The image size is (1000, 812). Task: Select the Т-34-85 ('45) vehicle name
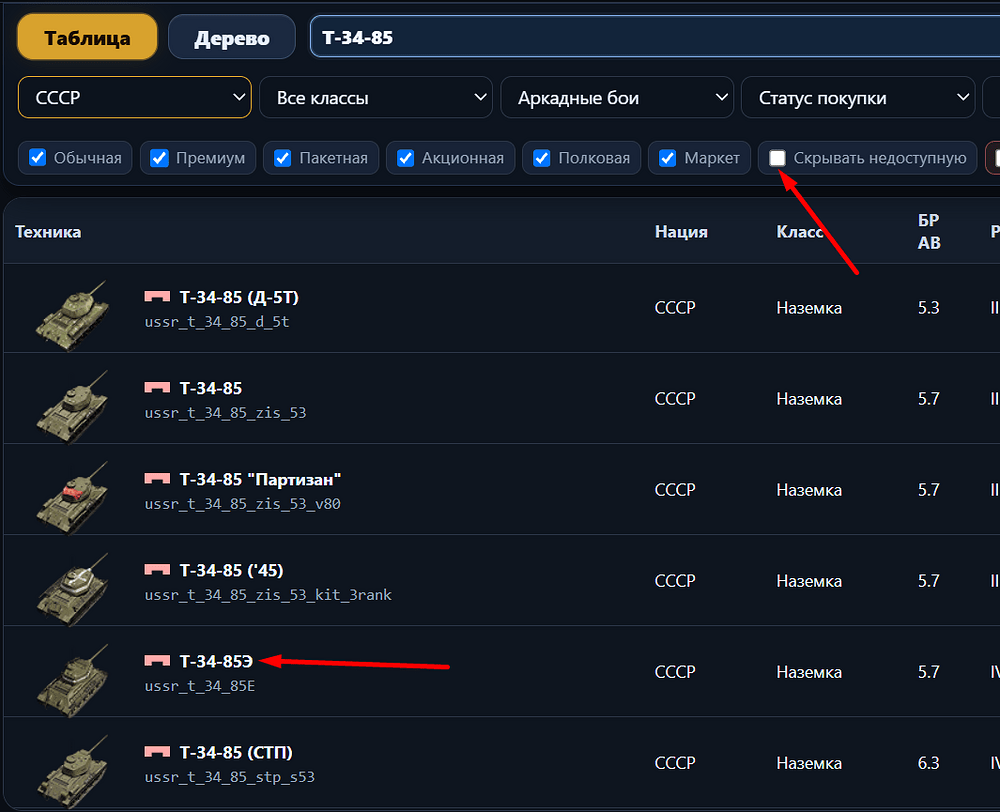point(232,570)
